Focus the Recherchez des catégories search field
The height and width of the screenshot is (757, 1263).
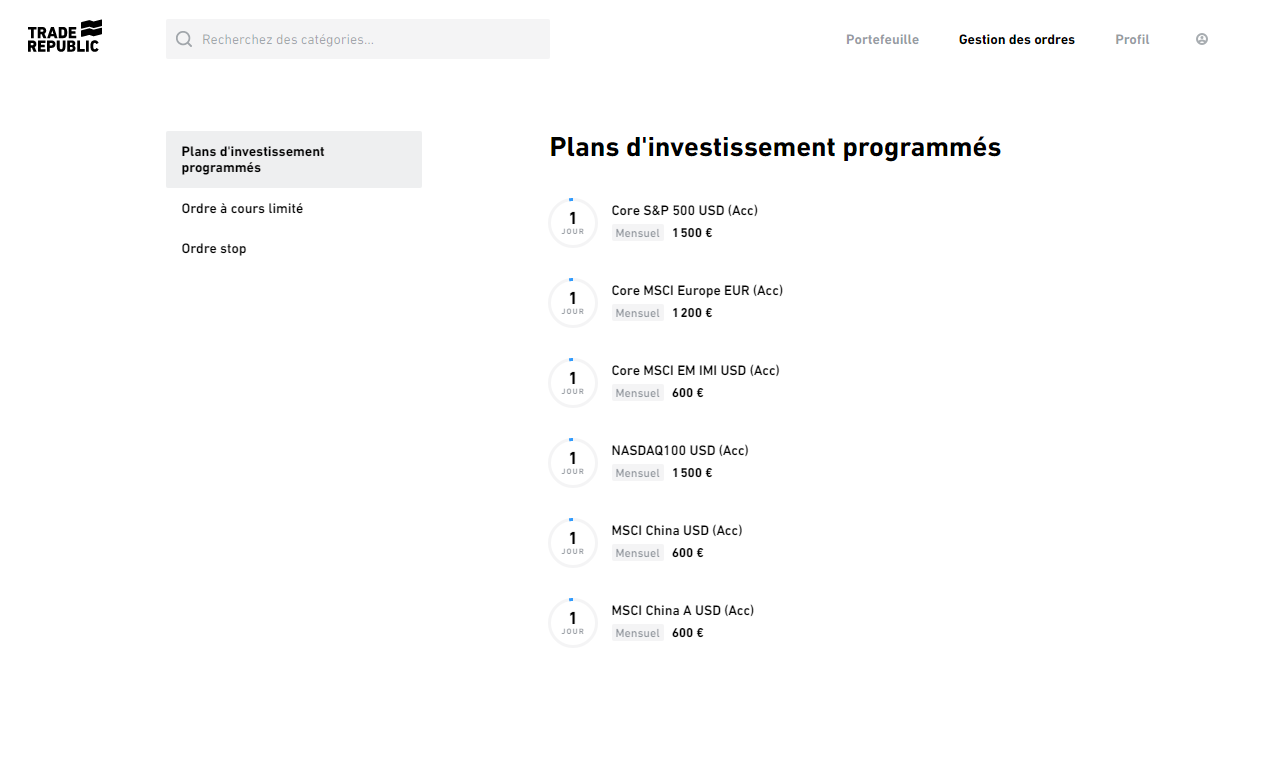click(358, 39)
